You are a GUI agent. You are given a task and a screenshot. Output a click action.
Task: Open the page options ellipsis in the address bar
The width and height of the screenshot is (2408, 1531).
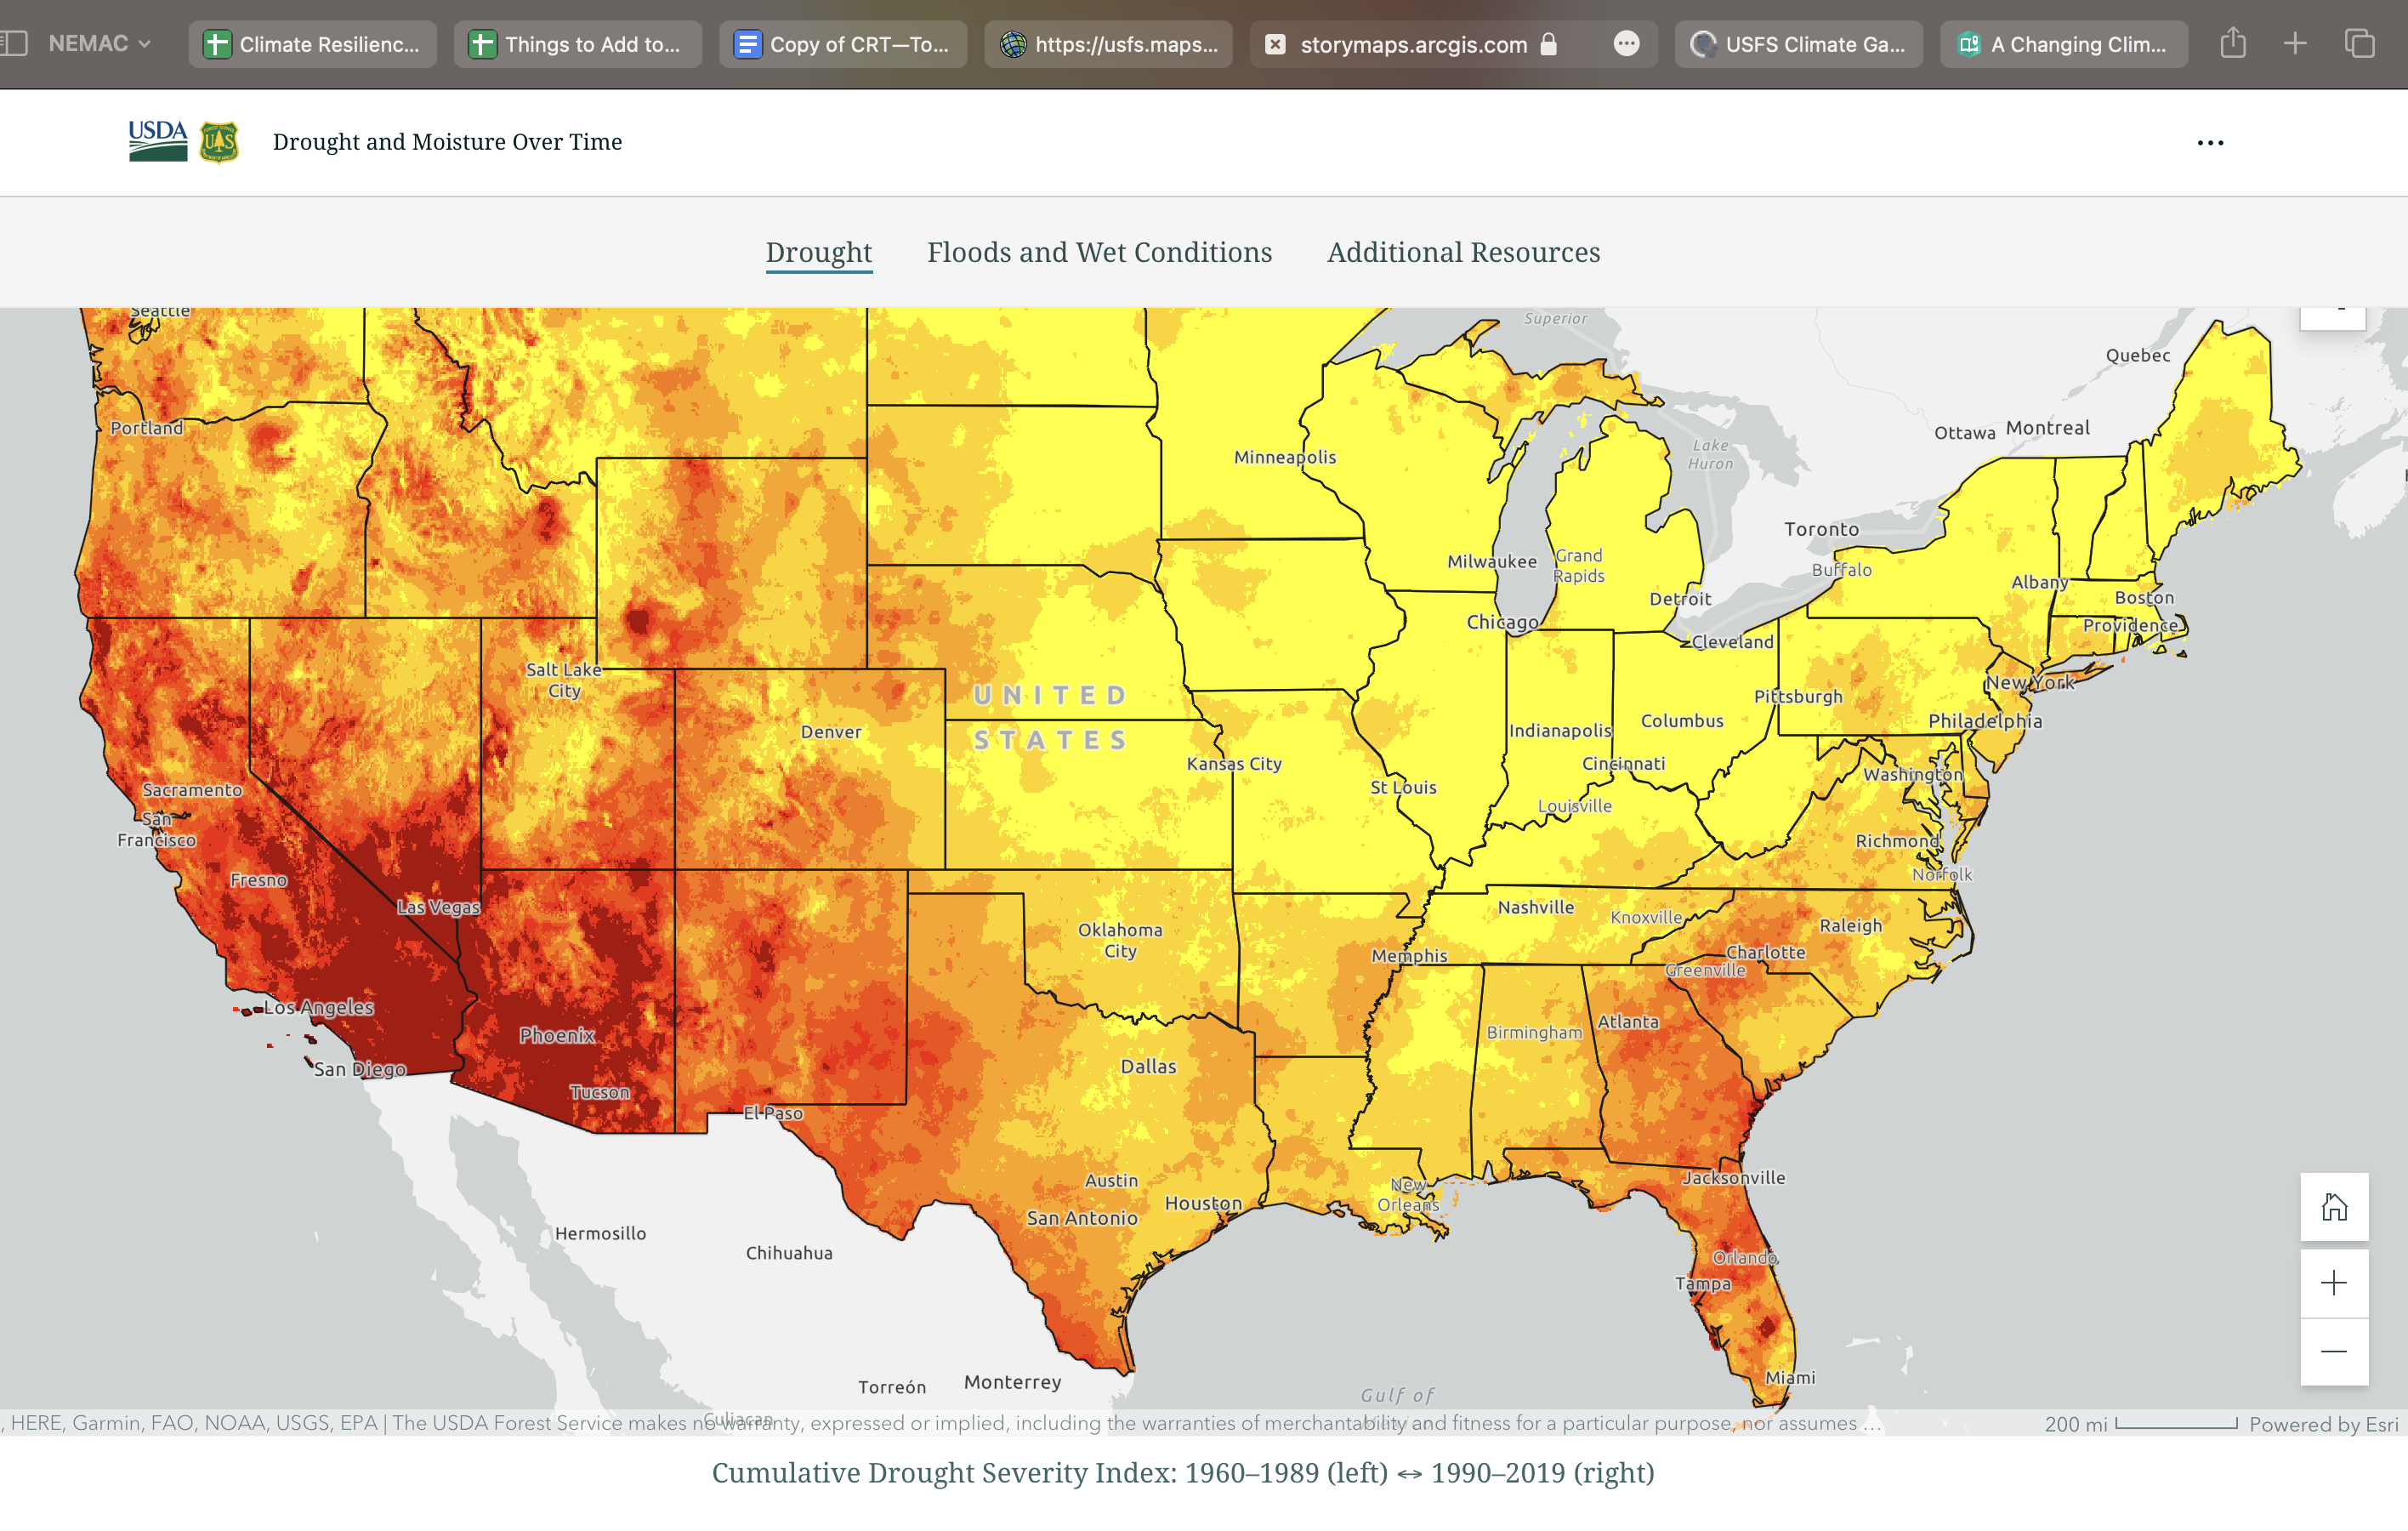[x=1626, y=43]
